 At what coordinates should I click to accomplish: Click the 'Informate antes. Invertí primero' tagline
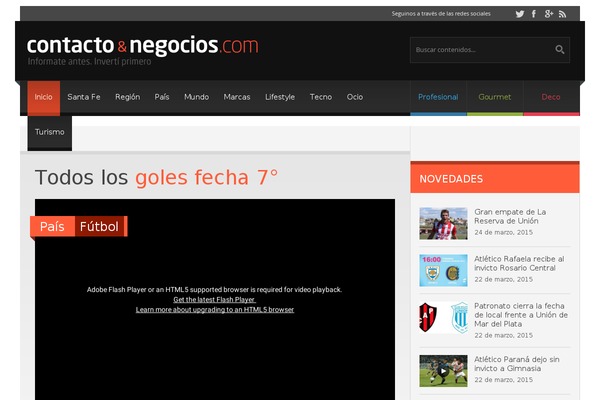[x=89, y=62]
